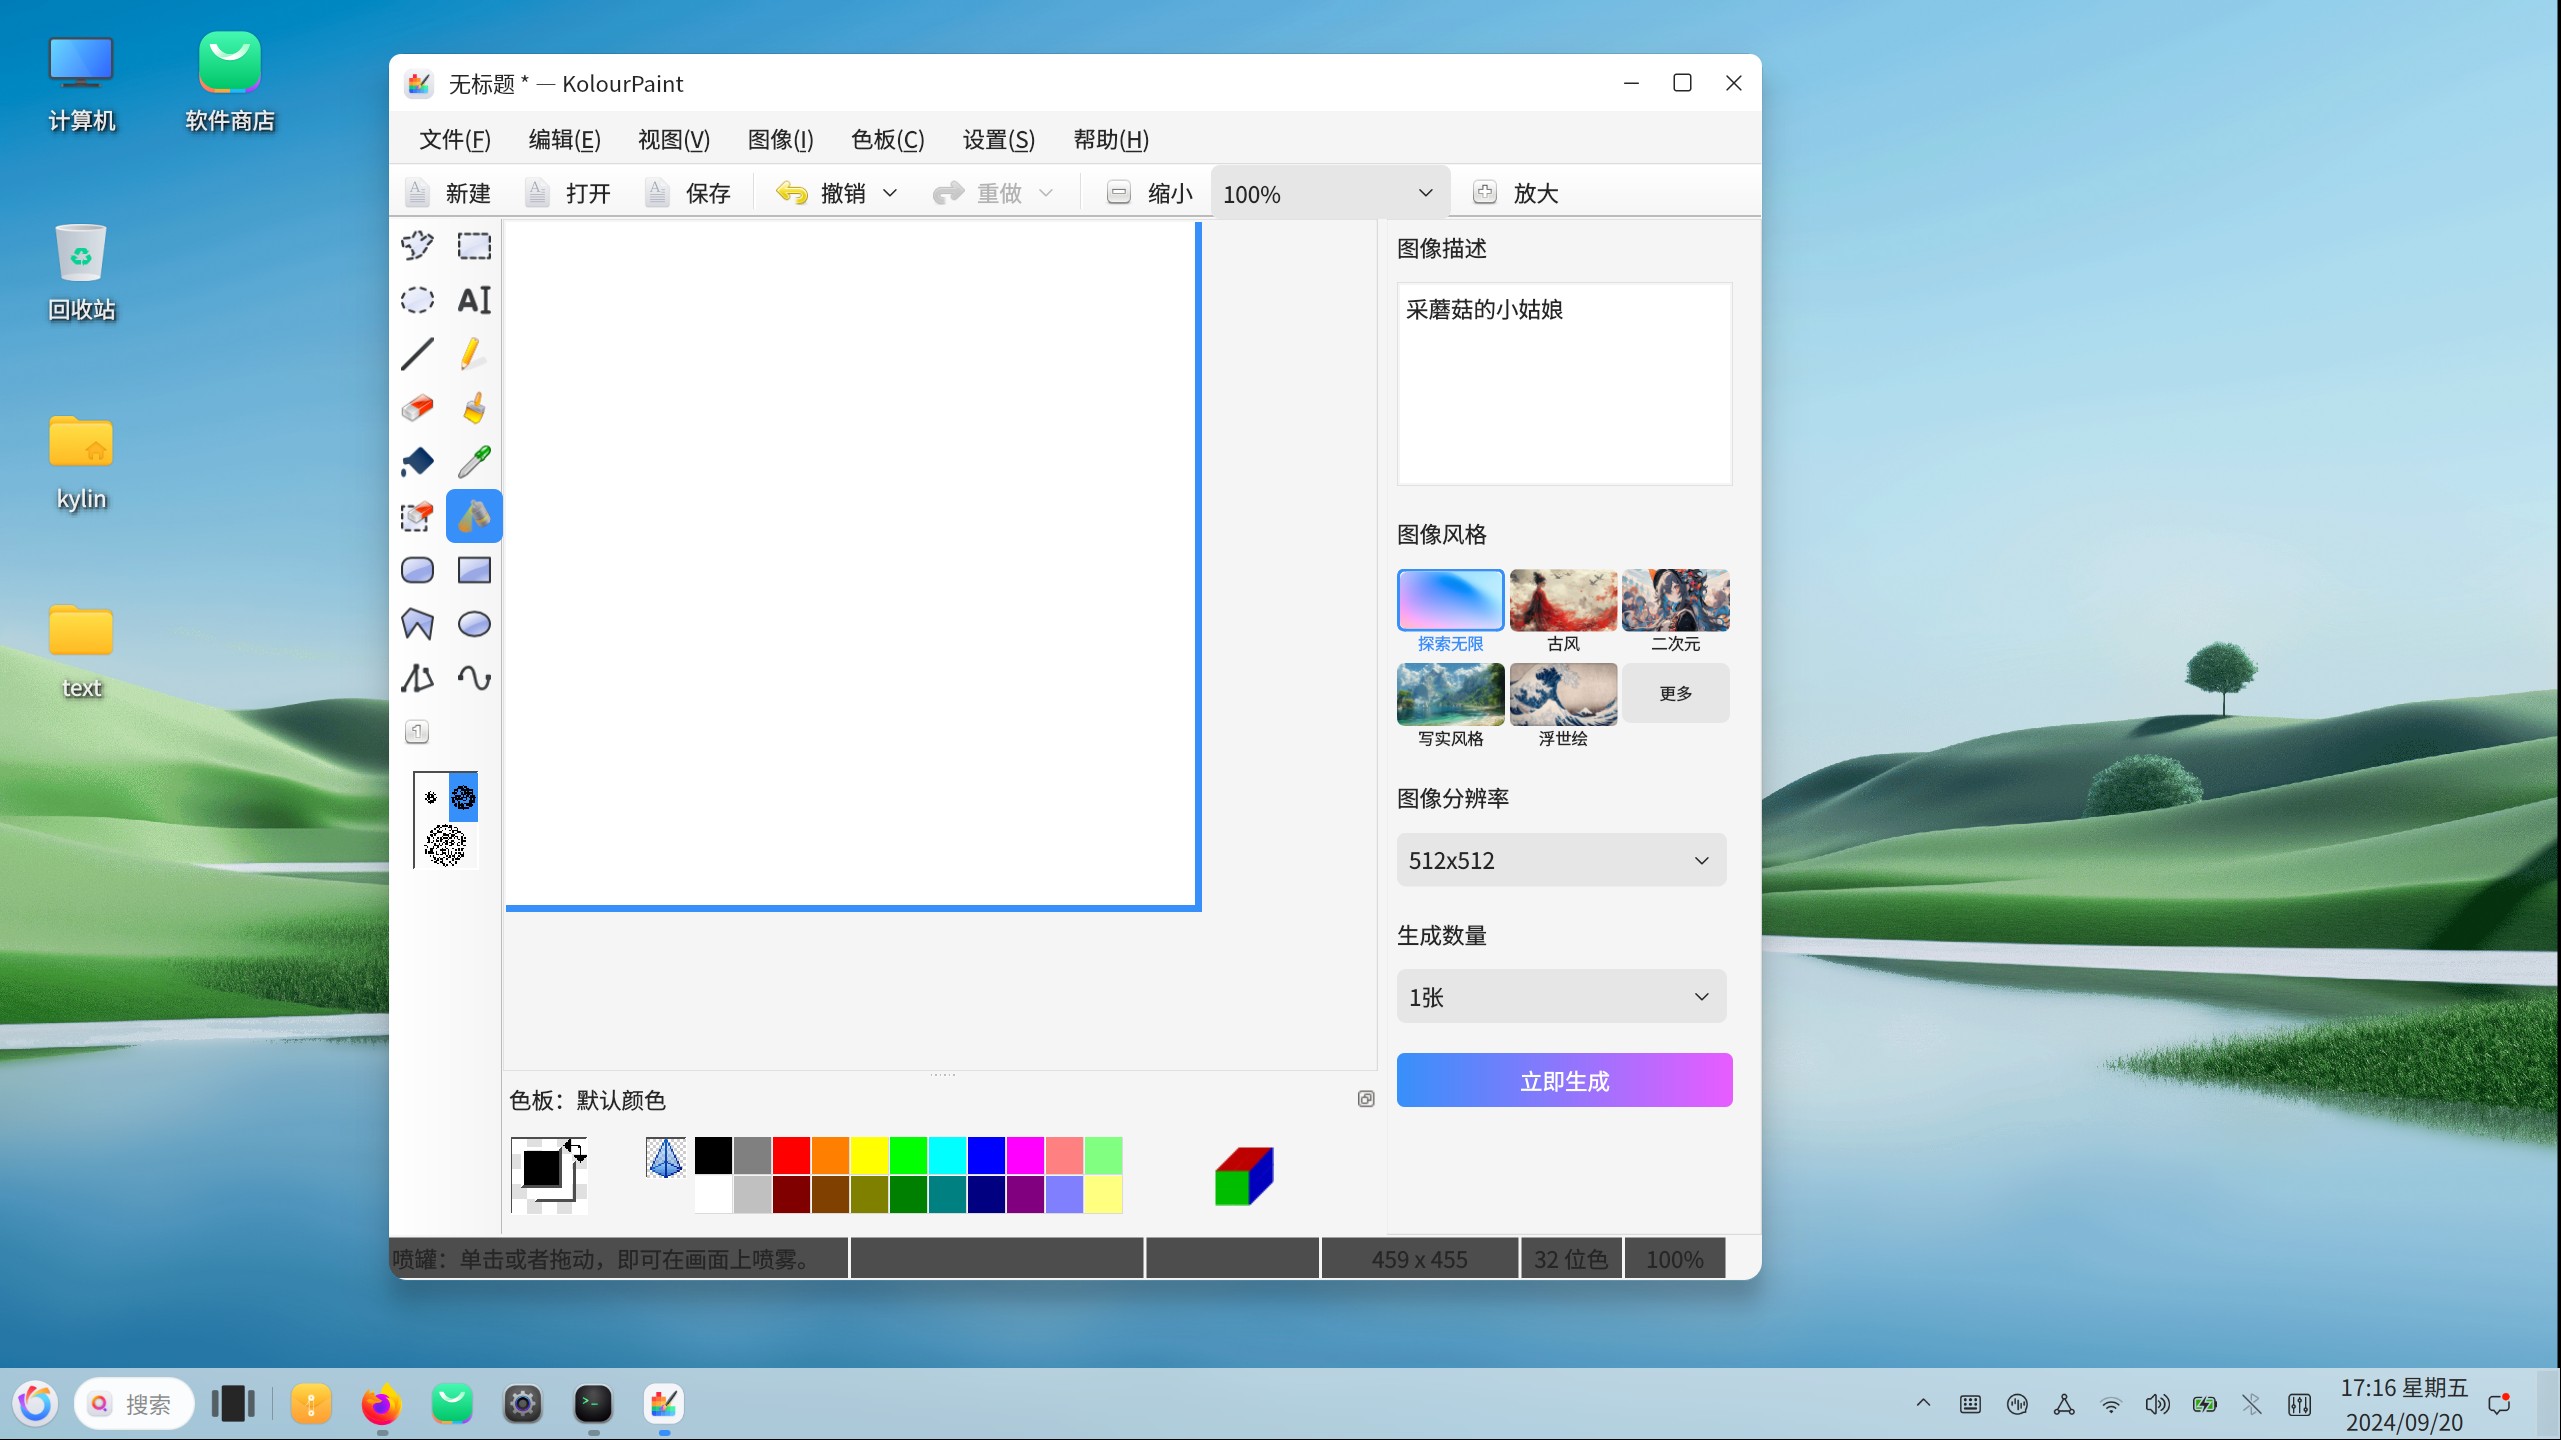This screenshot has height=1440, width=2561.
Task: Open the 文件(F) menu
Action: coord(455,140)
